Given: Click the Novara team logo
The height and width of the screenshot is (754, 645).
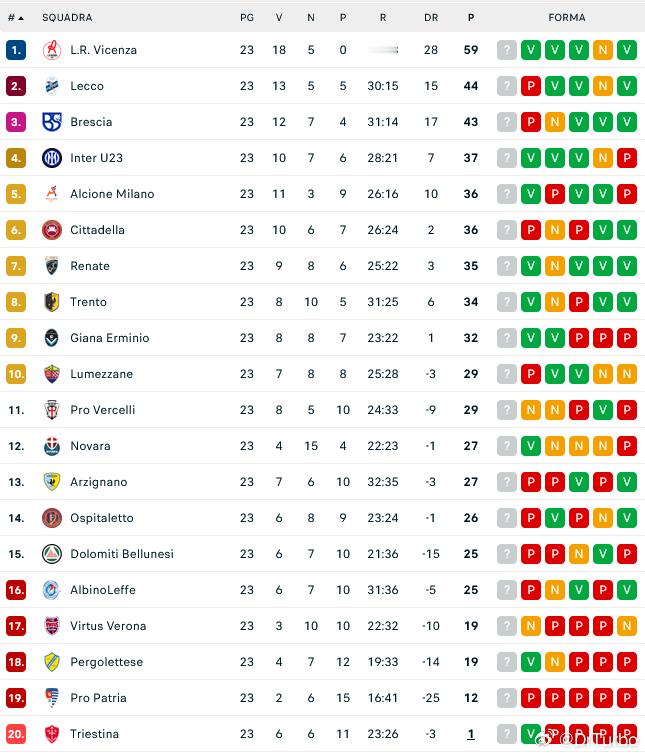Looking at the screenshot, I should pyautogui.click(x=52, y=446).
